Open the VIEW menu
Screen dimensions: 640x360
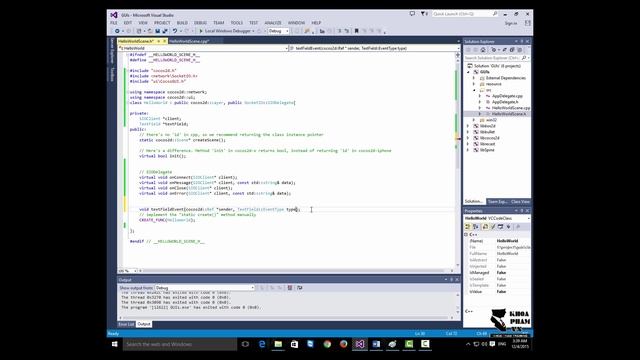click(x=143, y=23)
